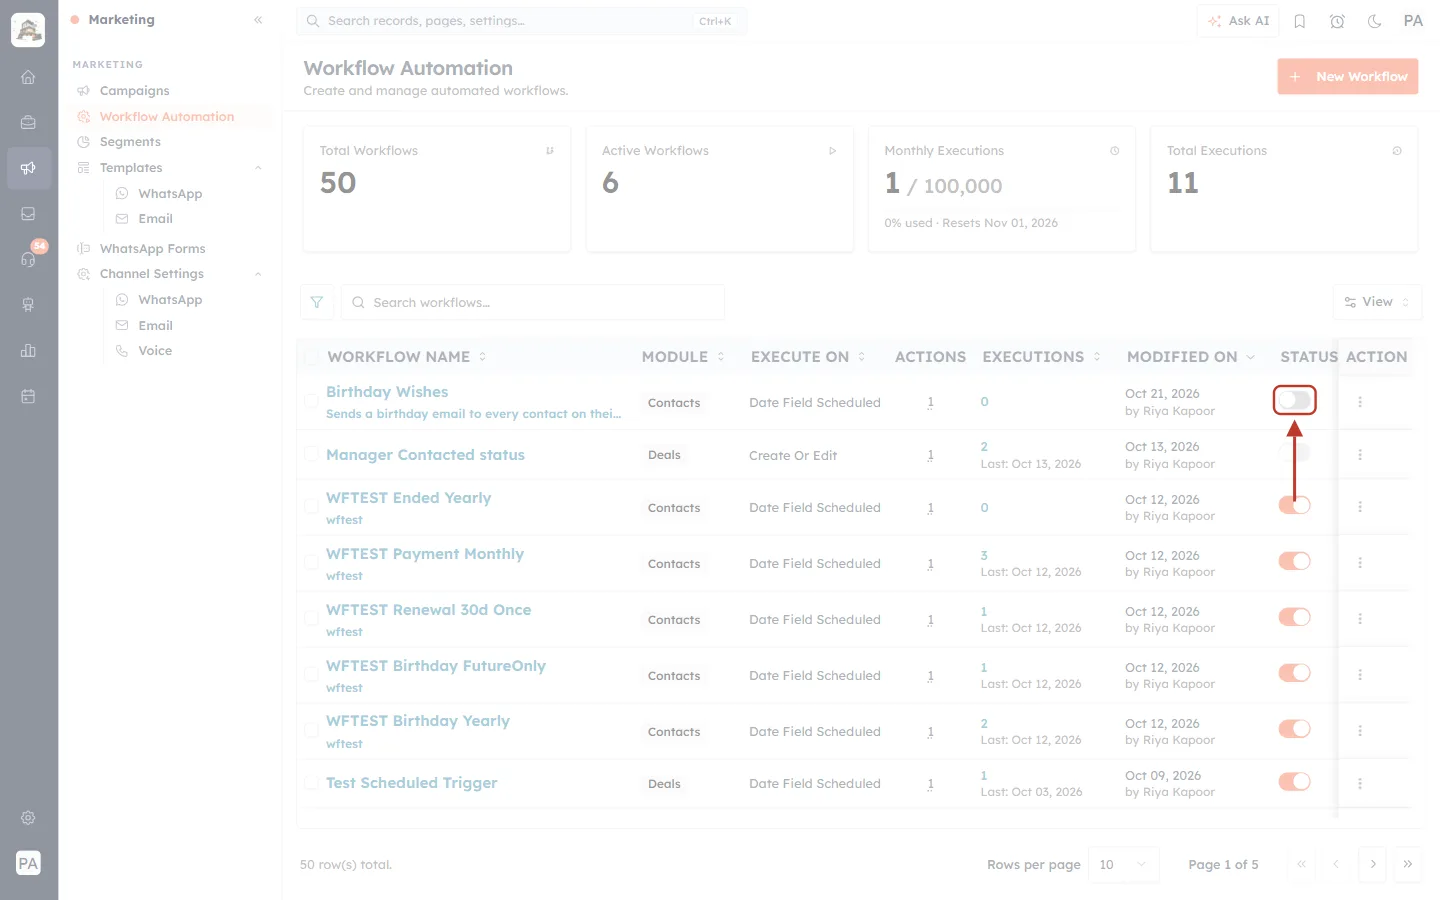Open the Manager Contacted status workflow link
This screenshot has height=900, width=1440.
(425, 455)
